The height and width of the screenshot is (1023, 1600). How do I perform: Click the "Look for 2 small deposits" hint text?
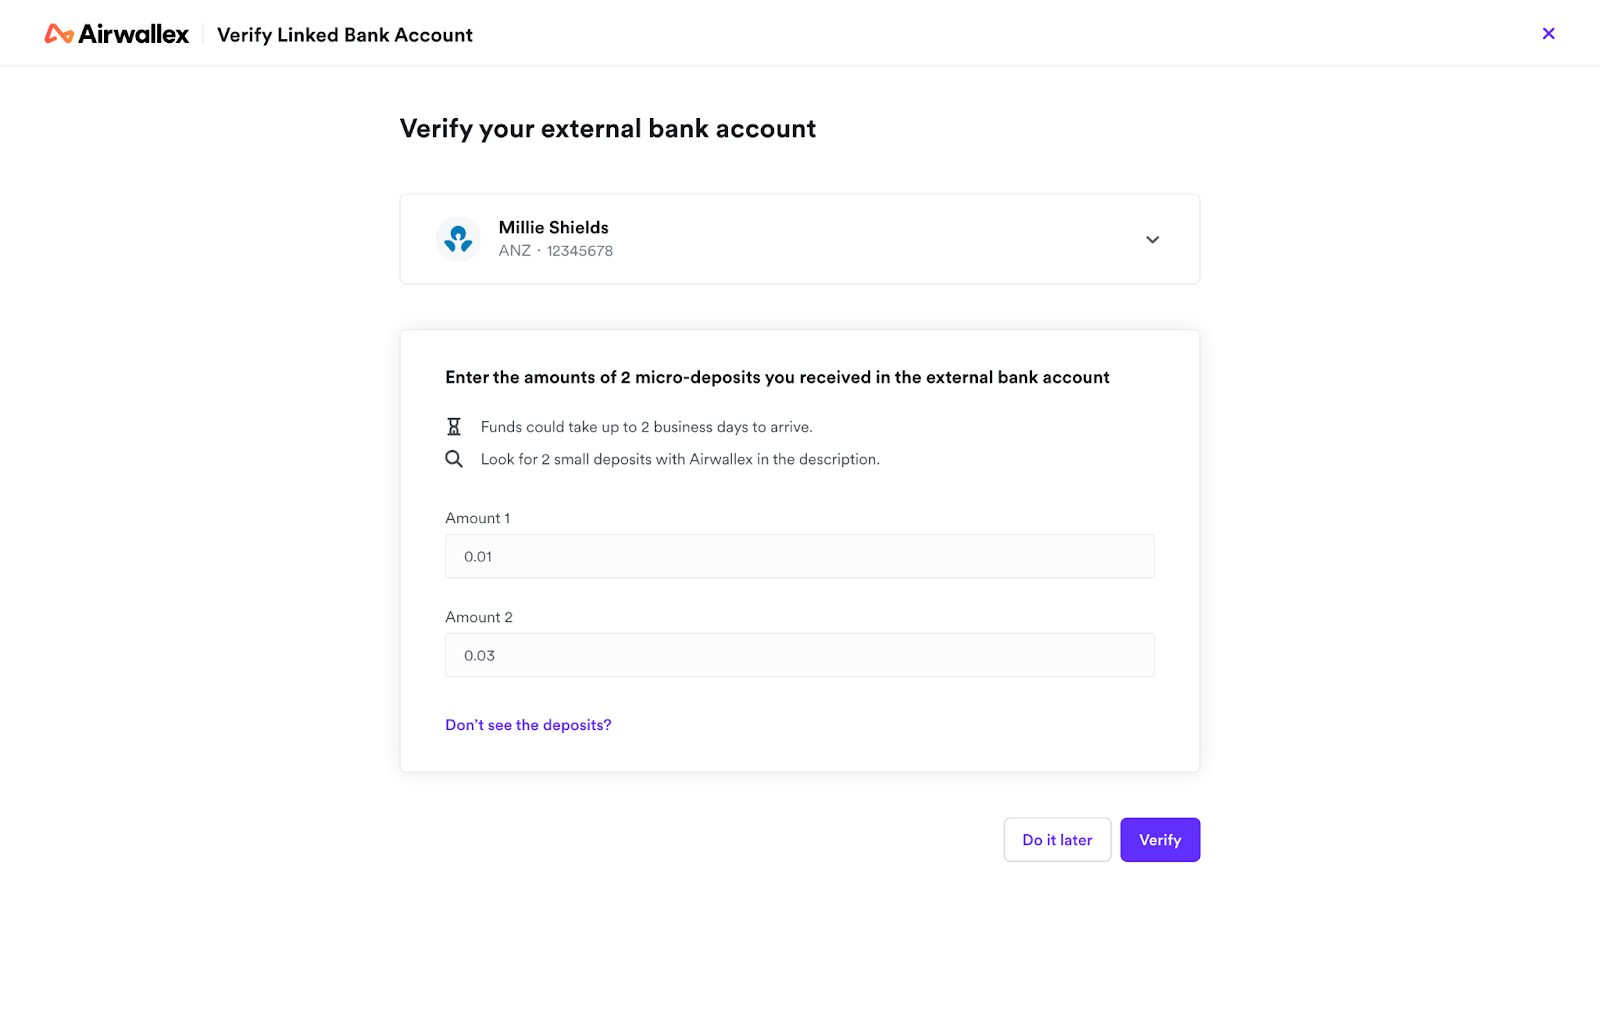(x=680, y=459)
